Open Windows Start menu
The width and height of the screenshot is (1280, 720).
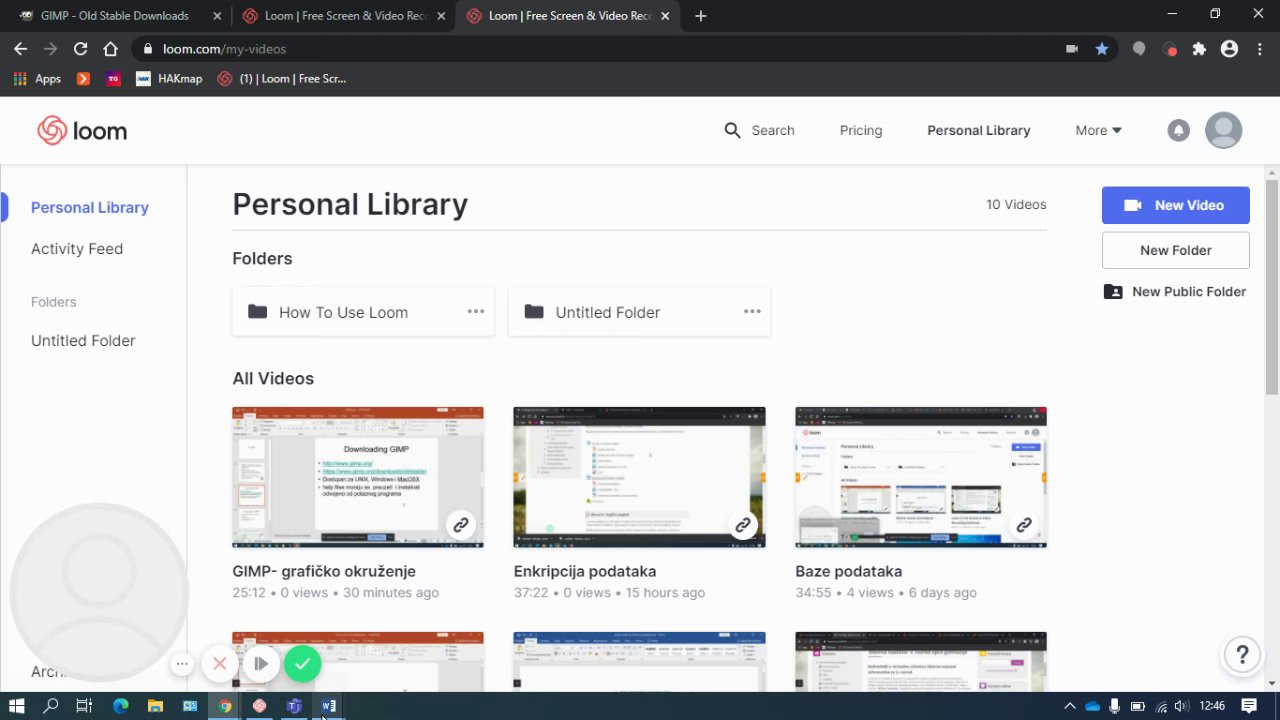tap(16, 706)
